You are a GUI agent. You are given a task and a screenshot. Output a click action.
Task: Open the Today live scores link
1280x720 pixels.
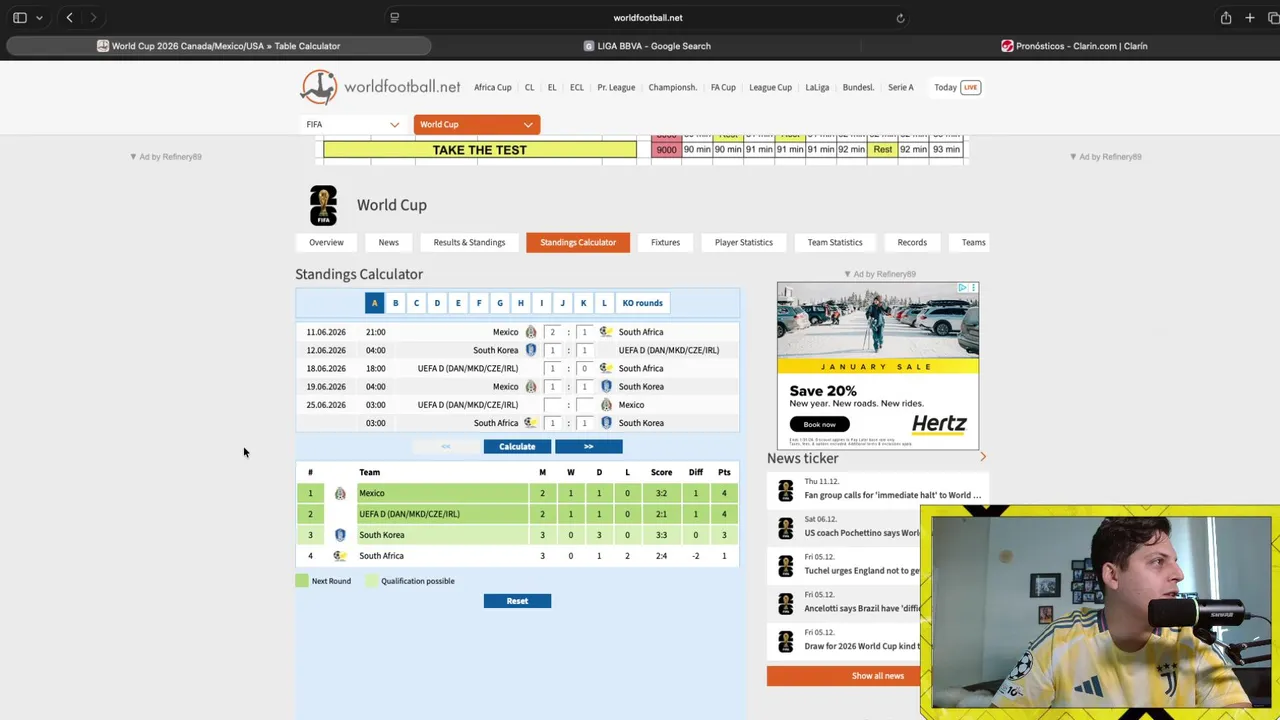(945, 87)
